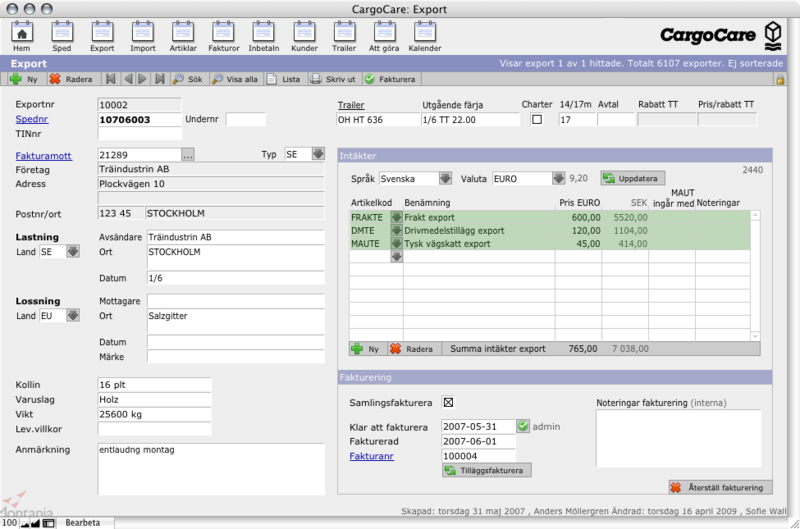Open the Lastning Land dropdown
Viewport: 800px width, 529px height.
(x=73, y=251)
